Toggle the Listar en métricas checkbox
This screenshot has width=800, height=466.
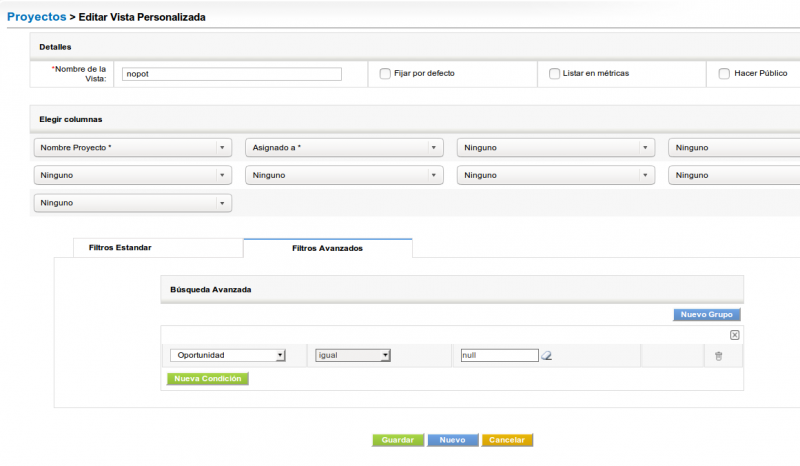[x=555, y=74]
